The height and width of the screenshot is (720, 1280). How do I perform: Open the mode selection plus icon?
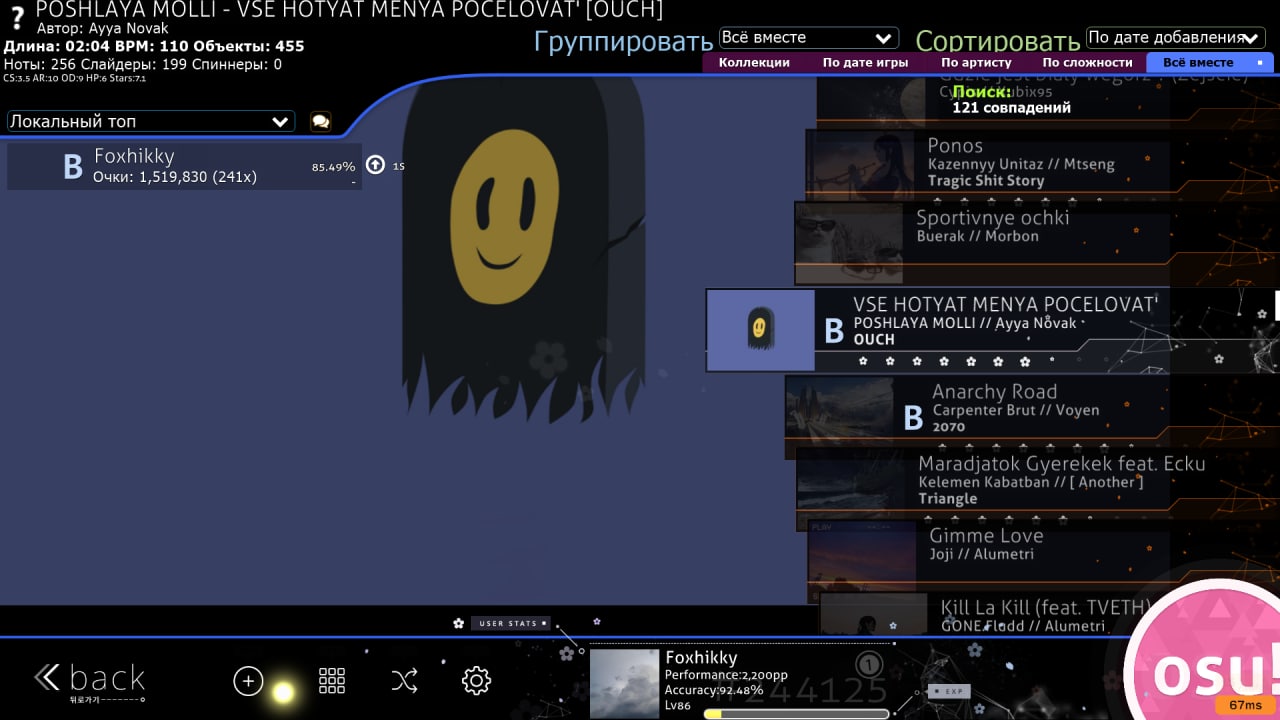click(248, 681)
